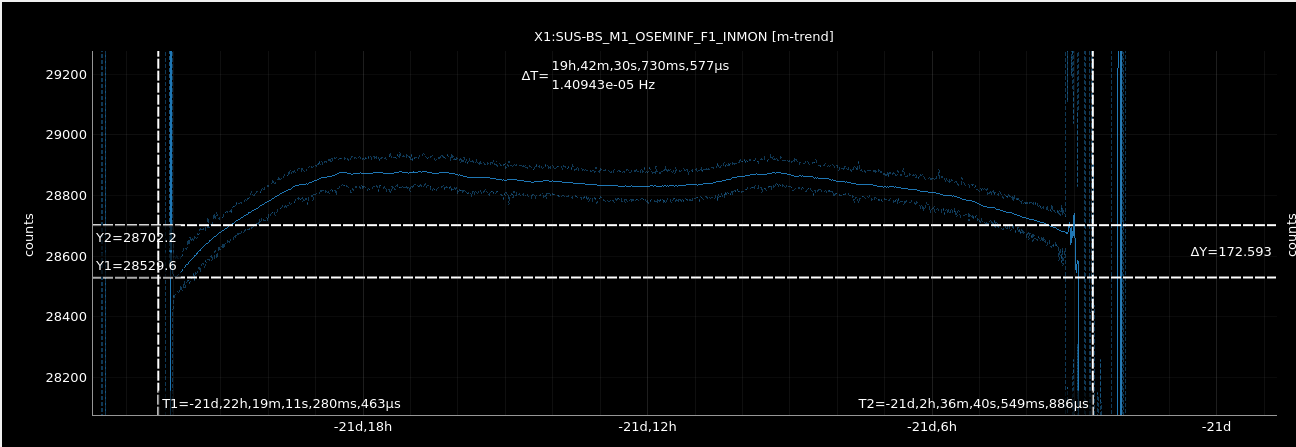Viewport: 1296px width, 447px height.
Task: Grab the T2 vertical dashed cursor line
Action: pos(1092,233)
